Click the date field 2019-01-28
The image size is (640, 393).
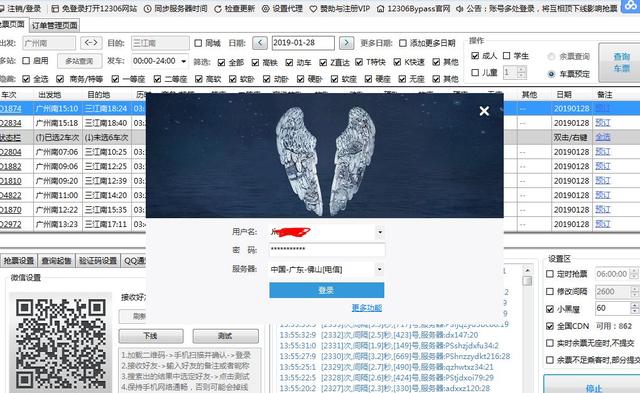tap(303, 42)
